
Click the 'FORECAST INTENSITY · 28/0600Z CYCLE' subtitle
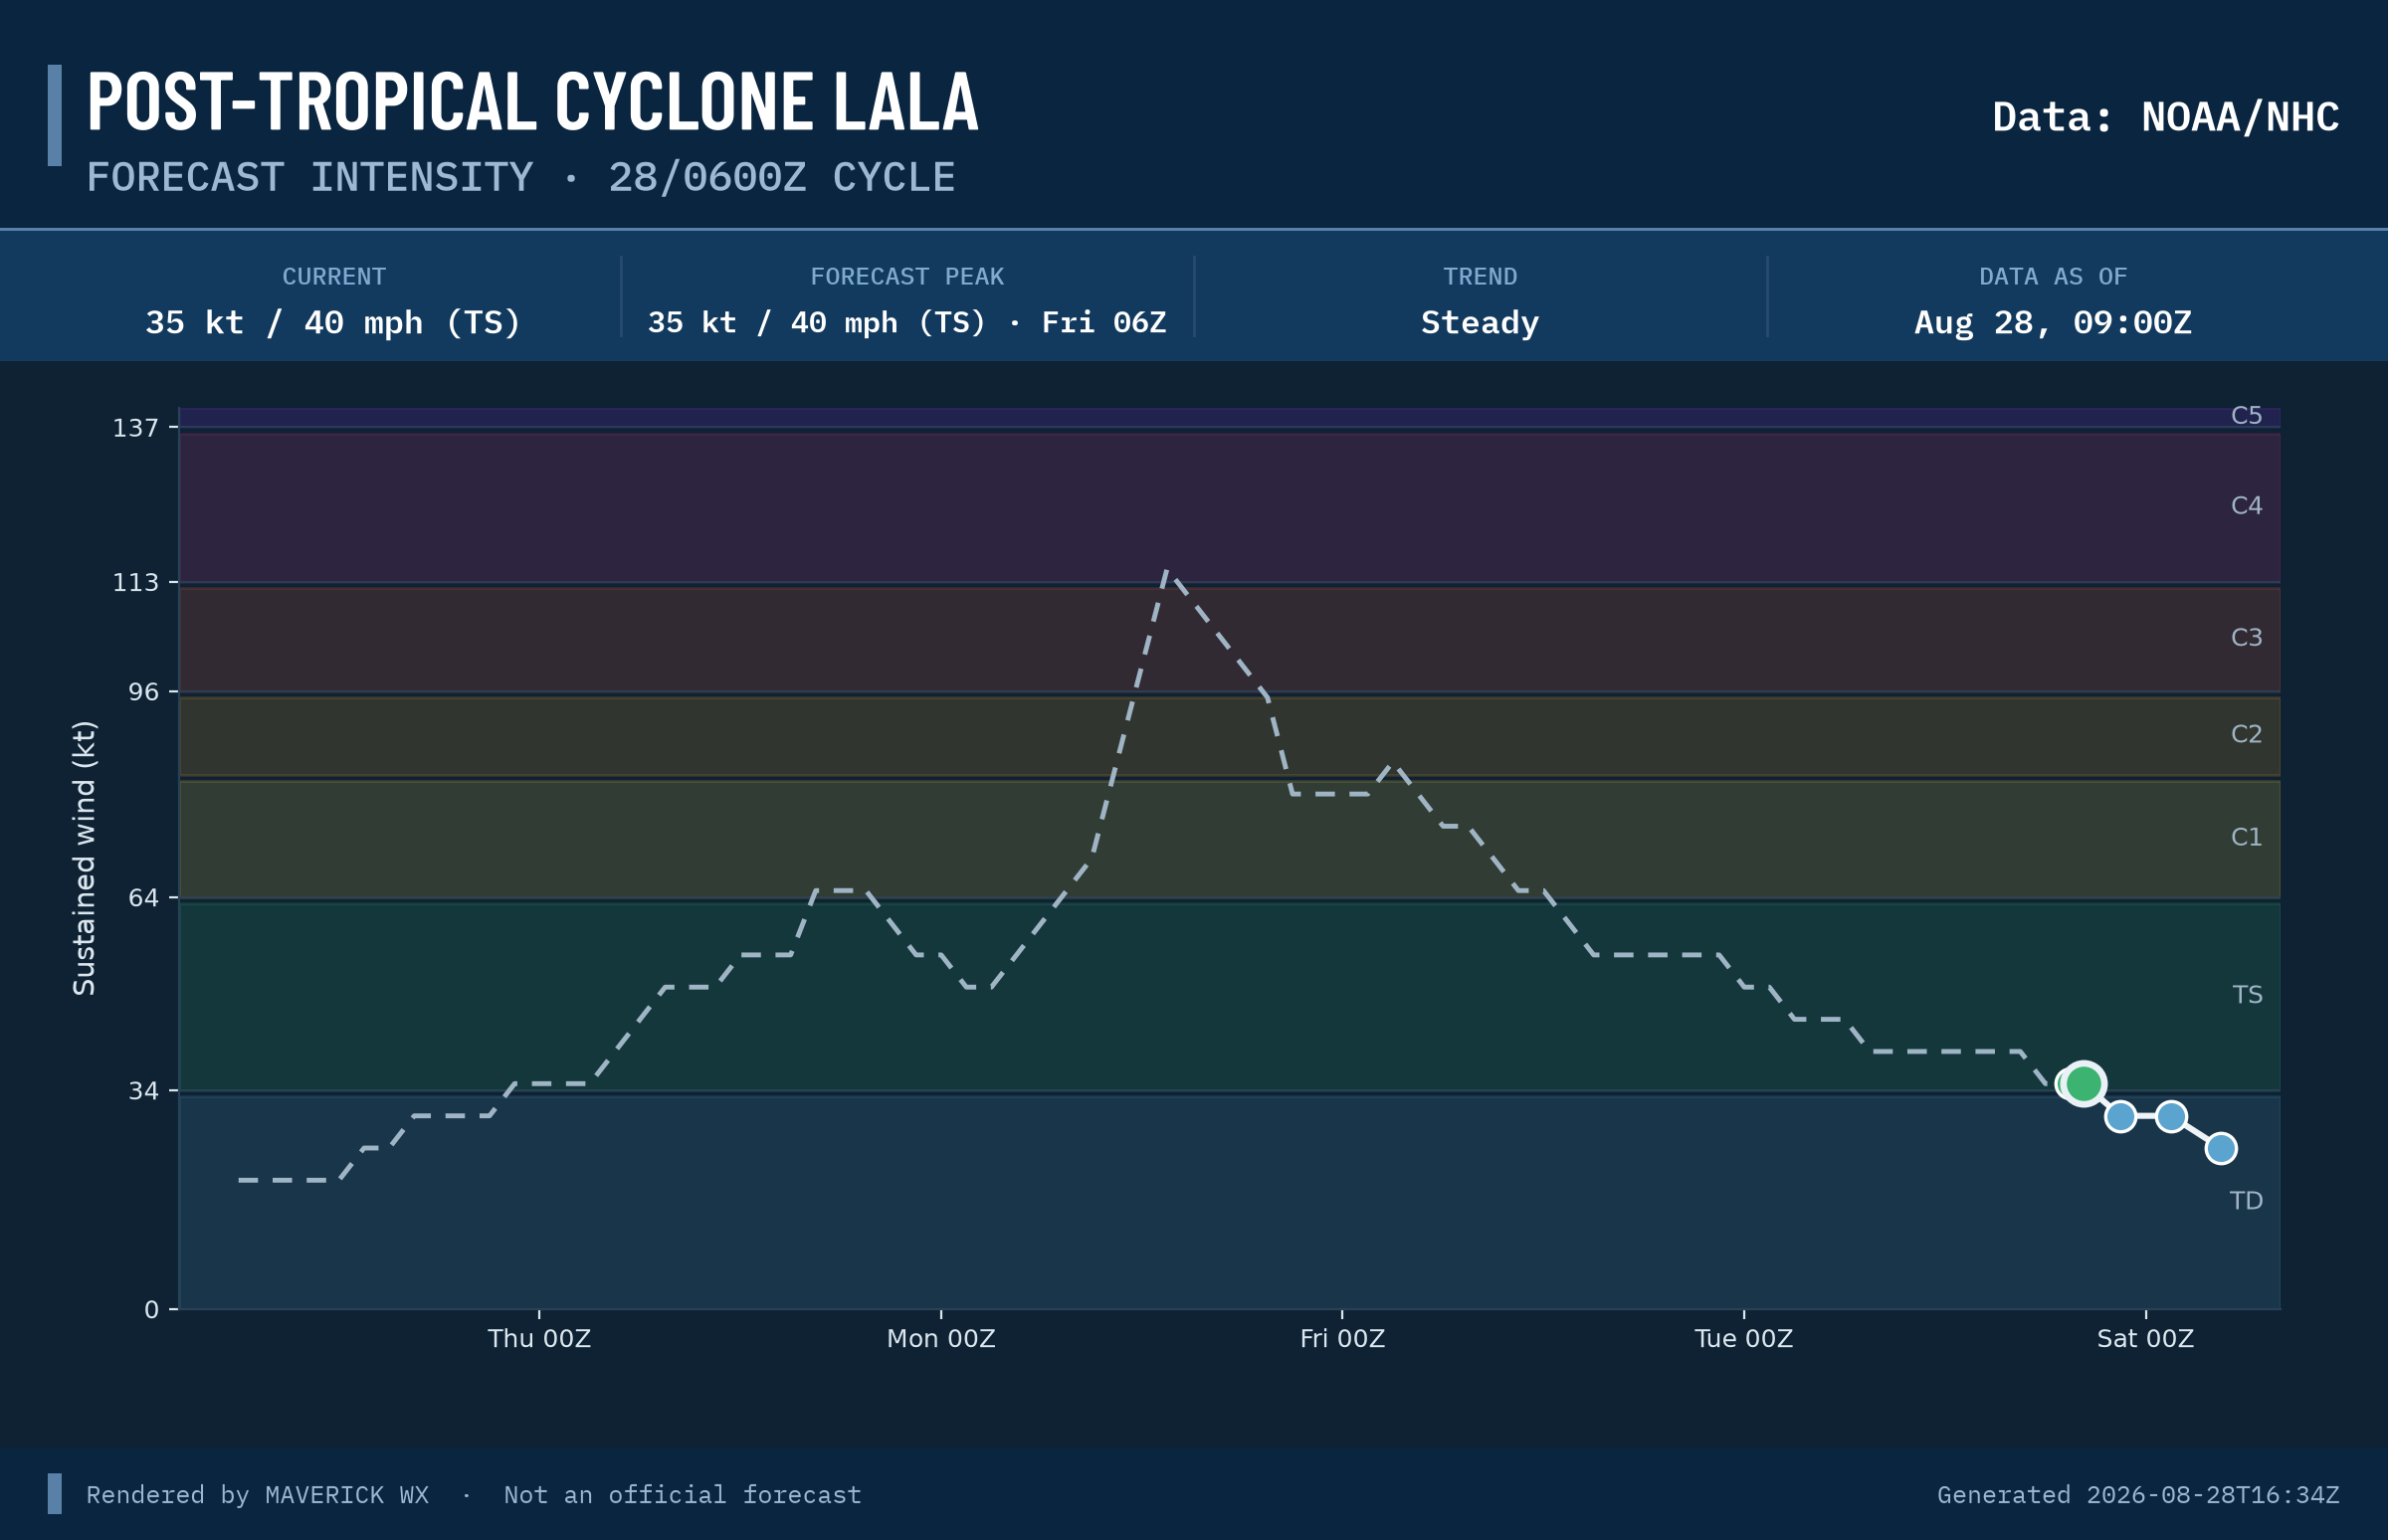tap(521, 178)
